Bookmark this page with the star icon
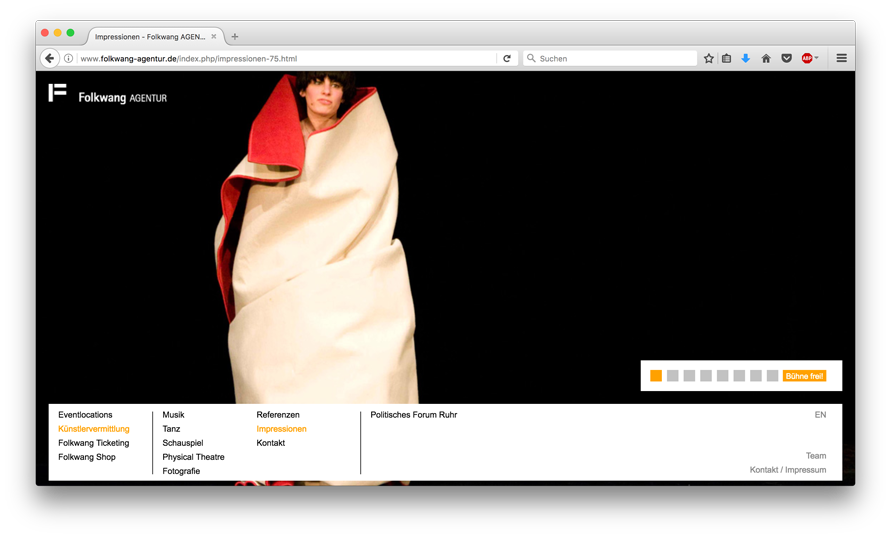Image resolution: width=891 pixels, height=537 pixels. point(709,58)
